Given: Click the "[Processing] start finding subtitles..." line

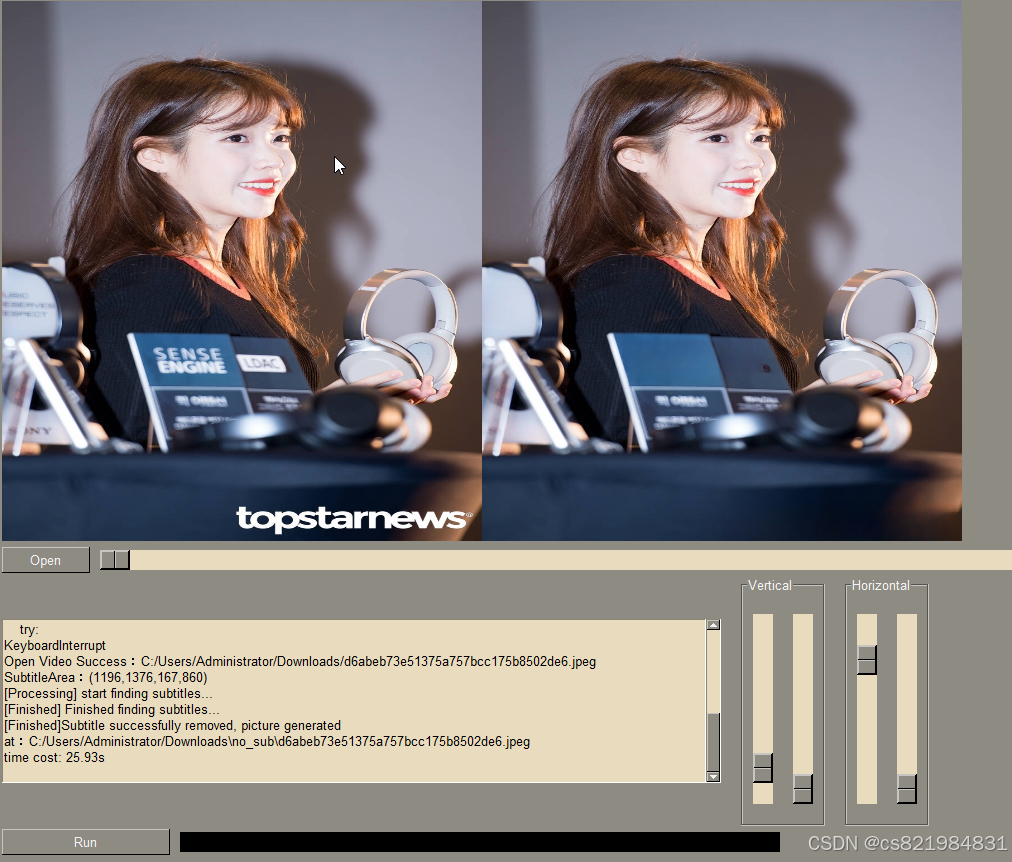Looking at the screenshot, I should [108, 694].
